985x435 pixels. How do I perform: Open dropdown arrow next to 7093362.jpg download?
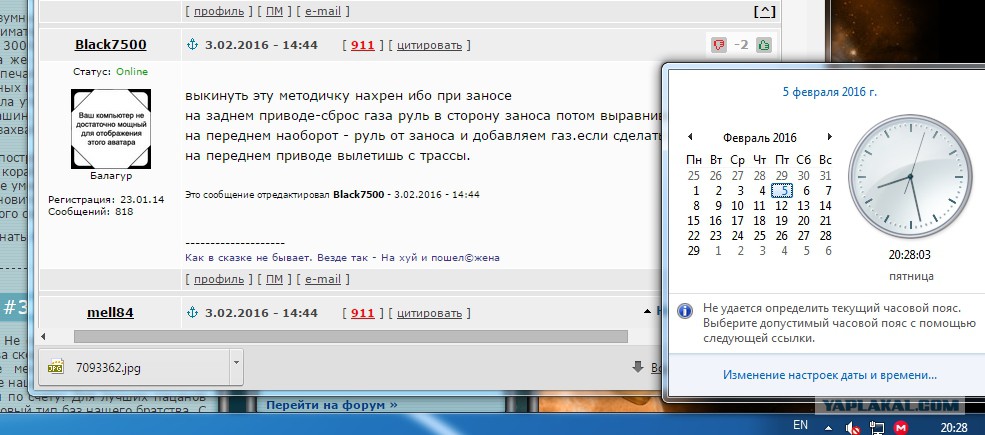(x=234, y=364)
